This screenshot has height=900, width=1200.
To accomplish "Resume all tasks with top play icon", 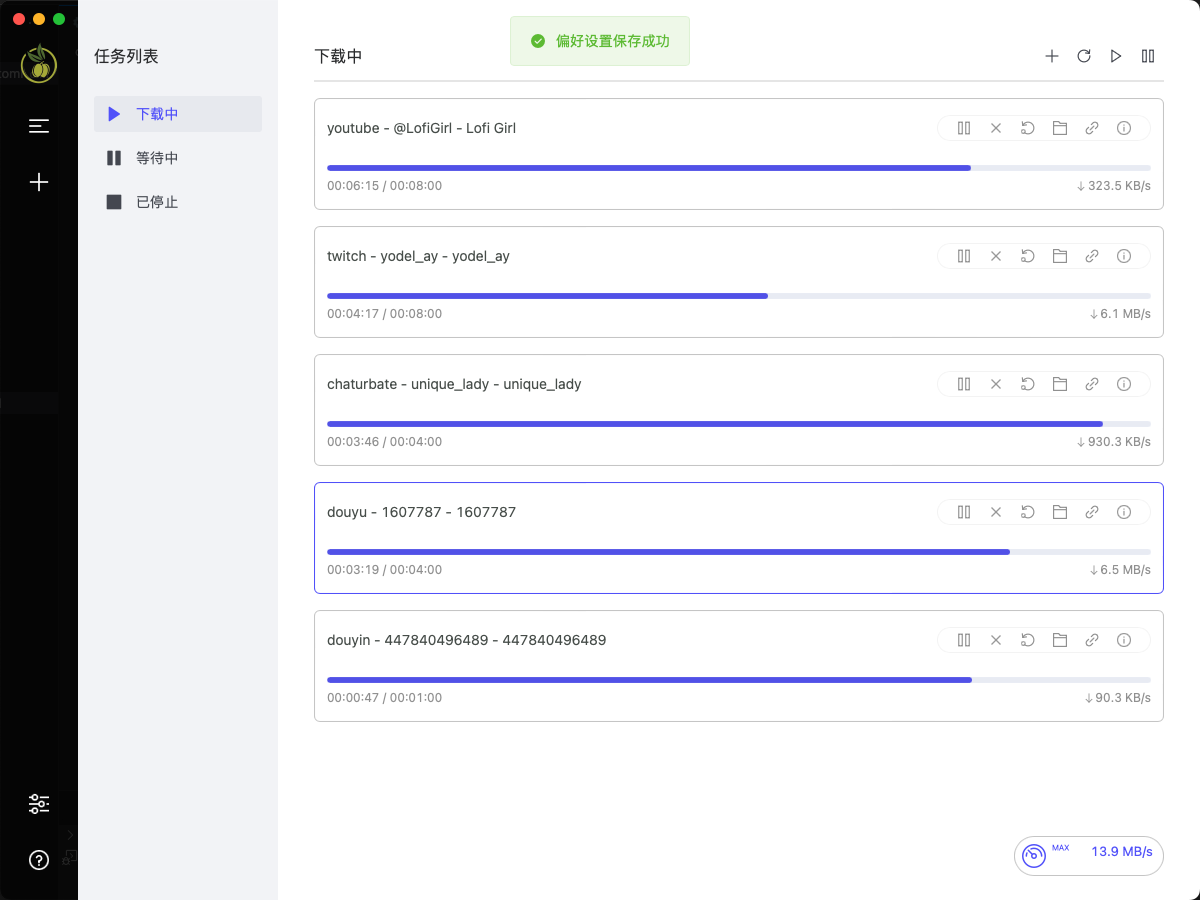I will click(1116, 56).
